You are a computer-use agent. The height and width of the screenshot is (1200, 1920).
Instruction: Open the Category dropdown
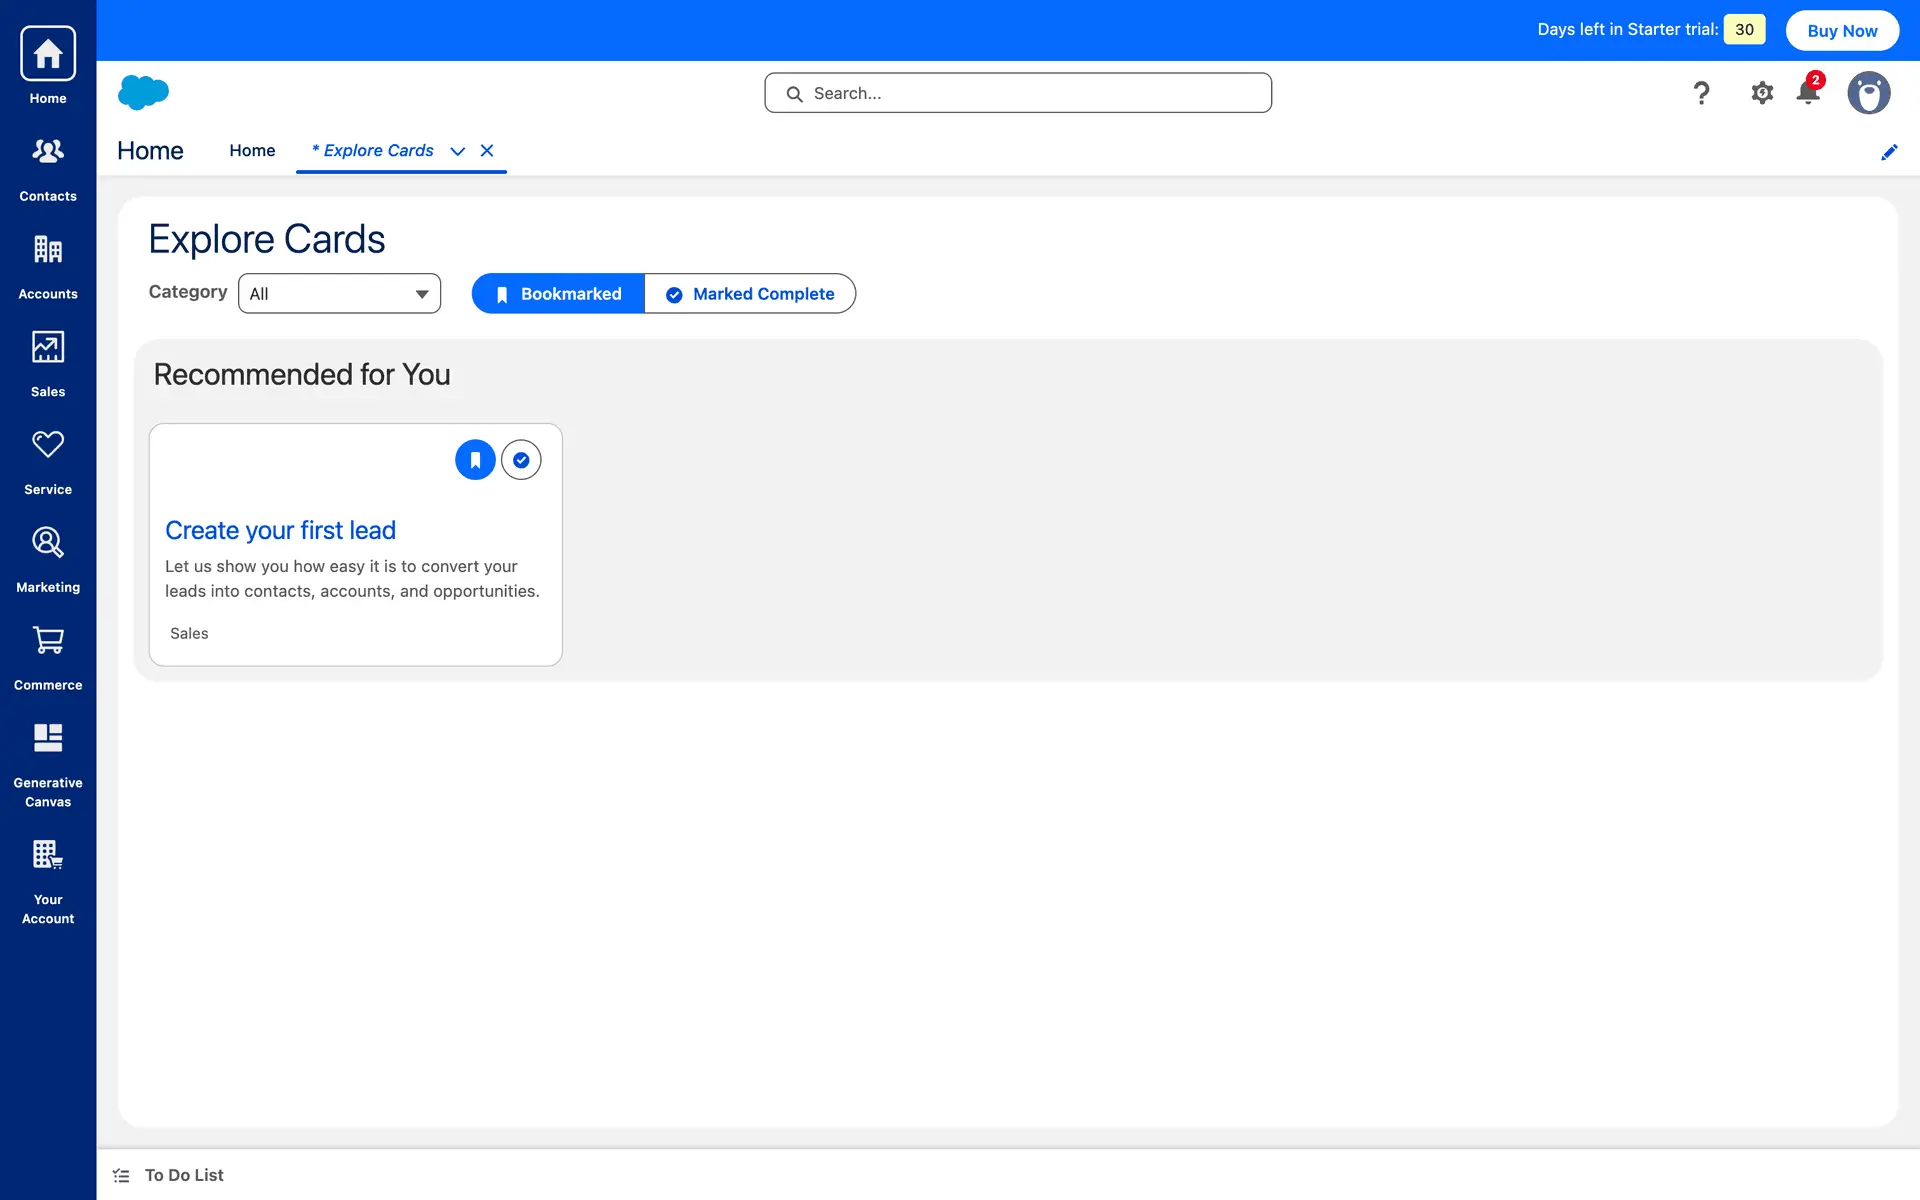pos(339,294)
